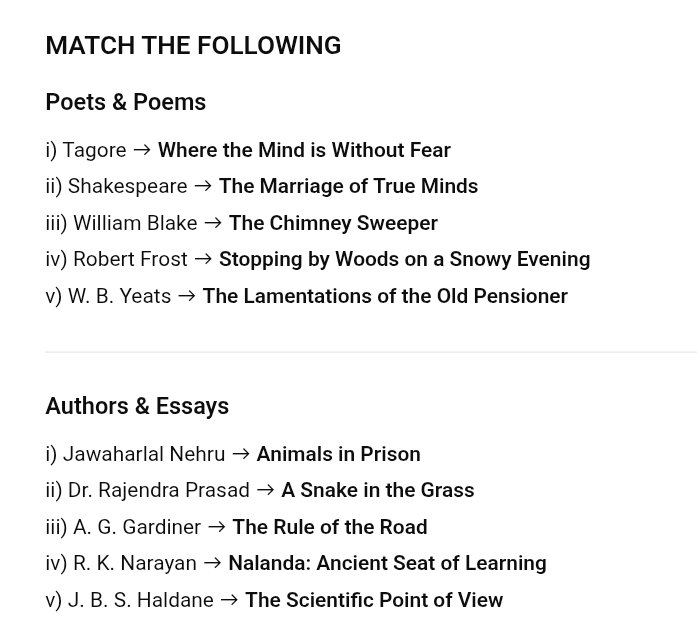
Task: Click the Poets & Poems subheading
Action: click(x=125, y=102)
